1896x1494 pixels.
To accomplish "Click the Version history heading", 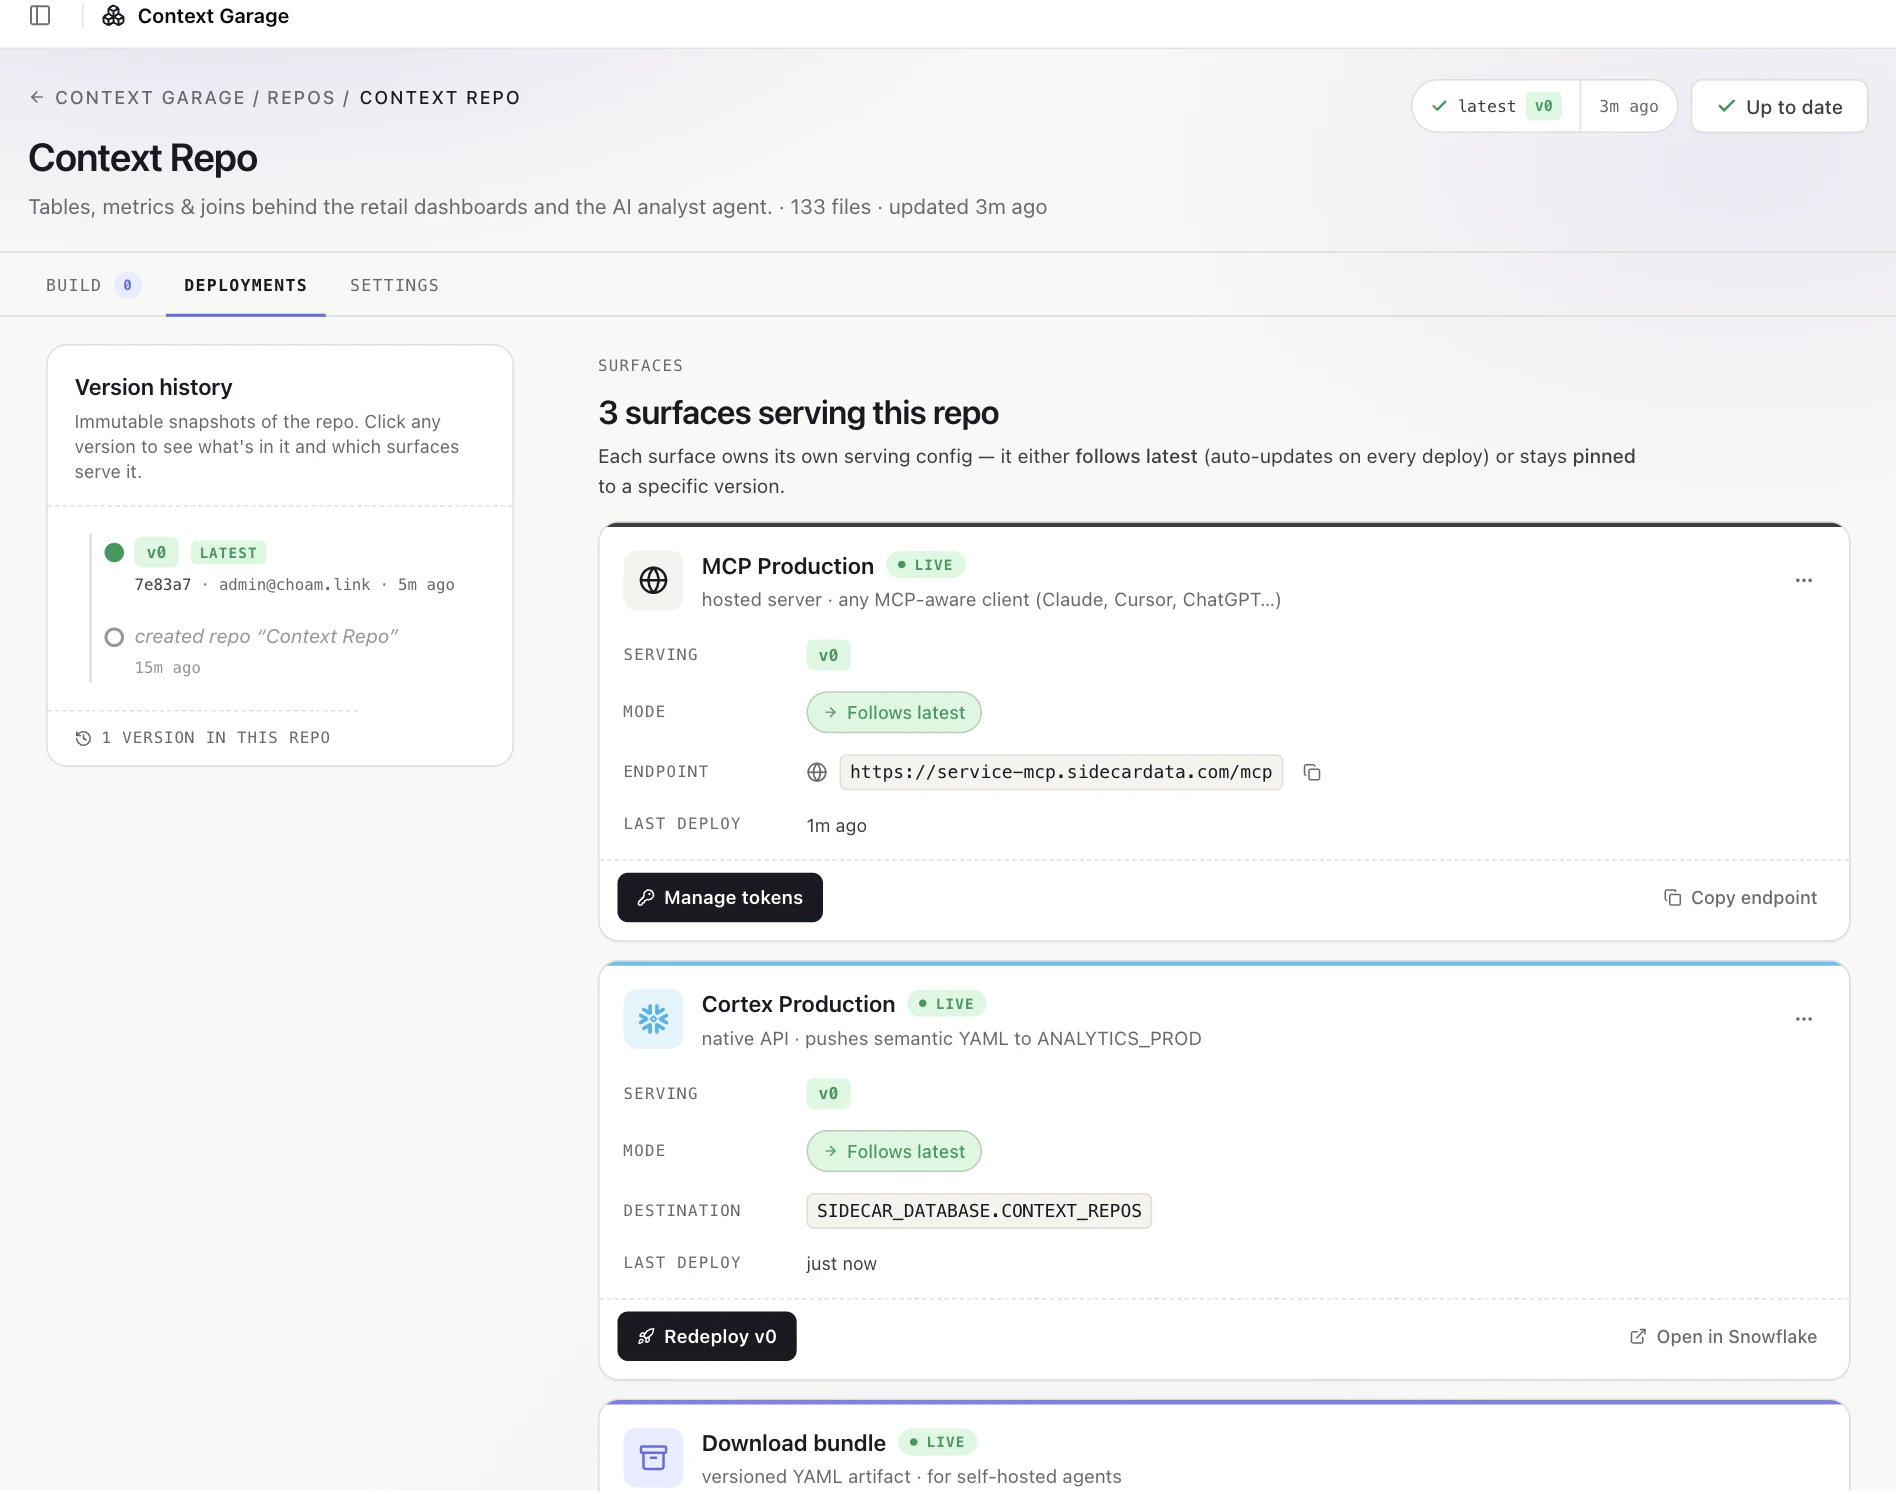I will 154,387.
